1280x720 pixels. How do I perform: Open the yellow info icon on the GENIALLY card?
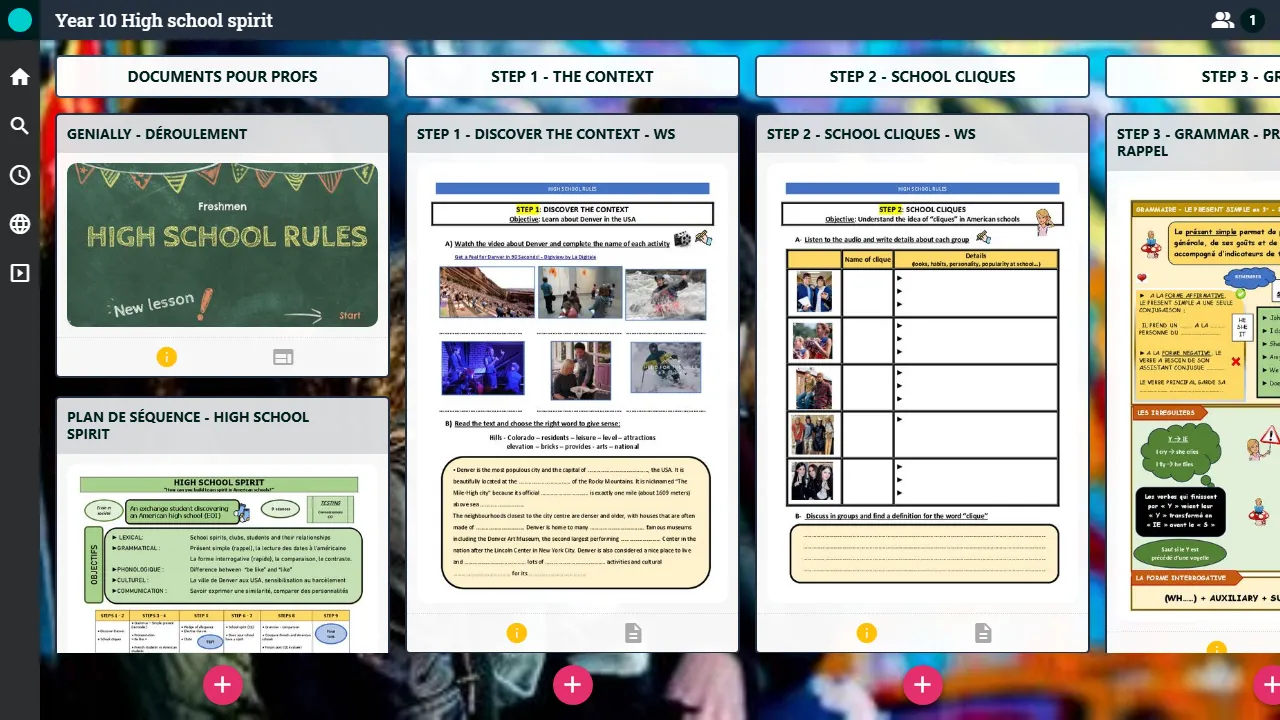coord(167,356)
